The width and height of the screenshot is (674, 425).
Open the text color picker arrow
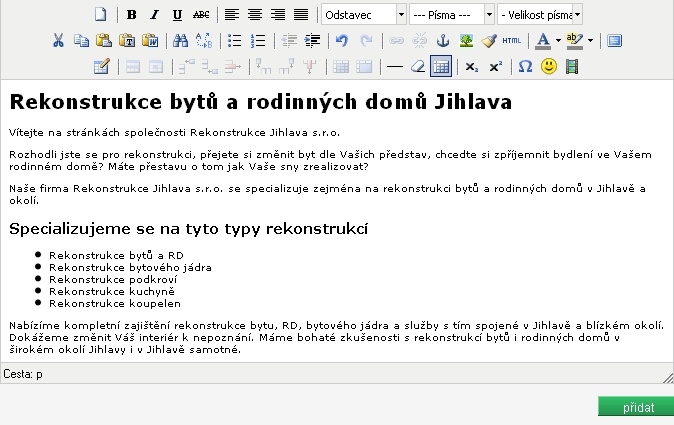click(557, 41)
